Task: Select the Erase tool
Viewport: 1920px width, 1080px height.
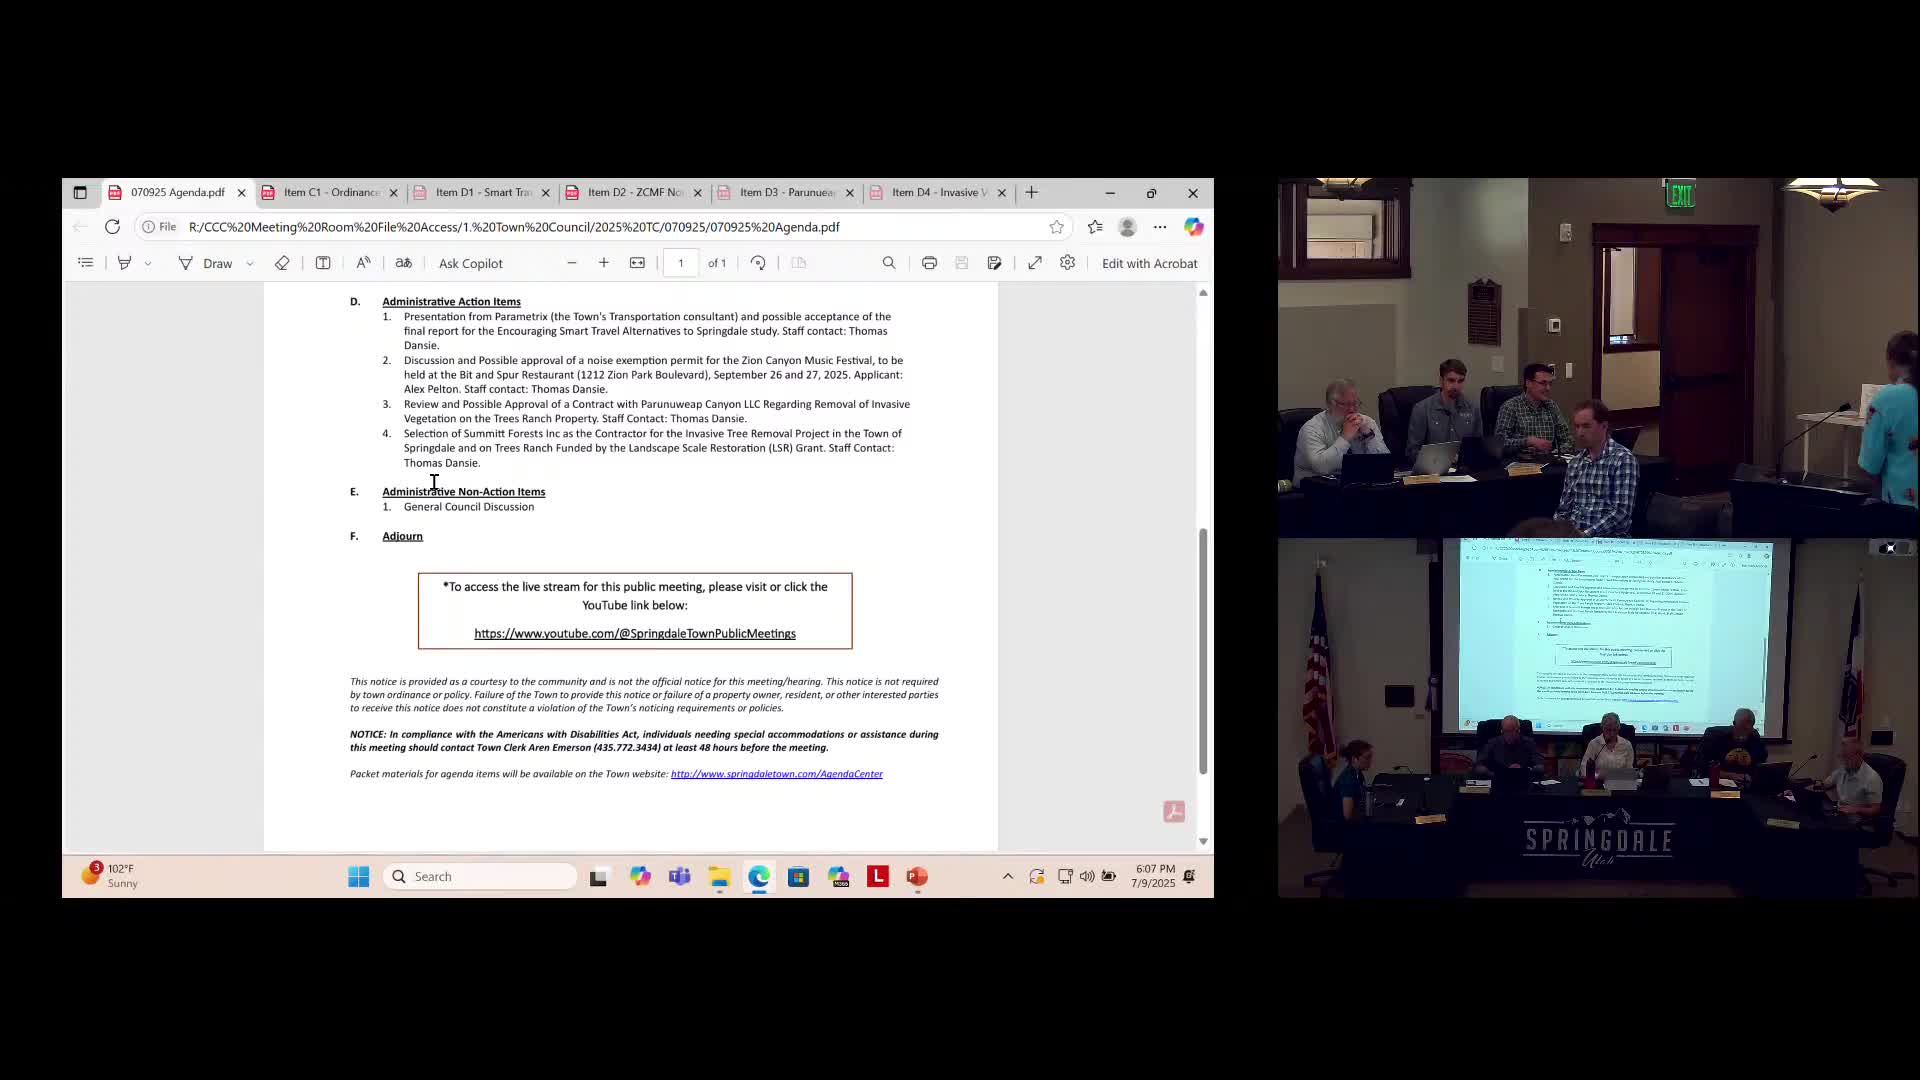Action: pos(282,263)
